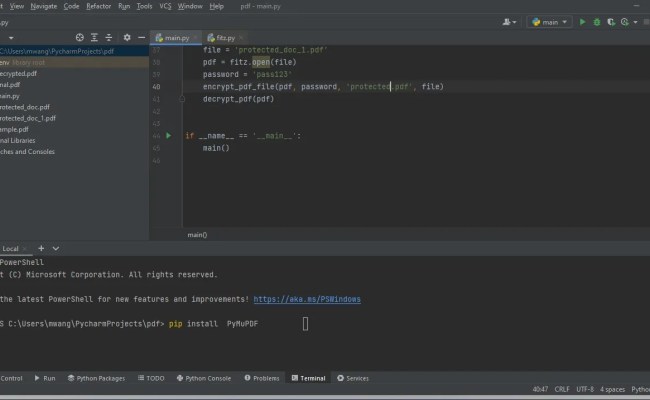Viewport: 650px width, 400px height.
Task: Close the Local terminal tab
Action: tap(25, 249)
